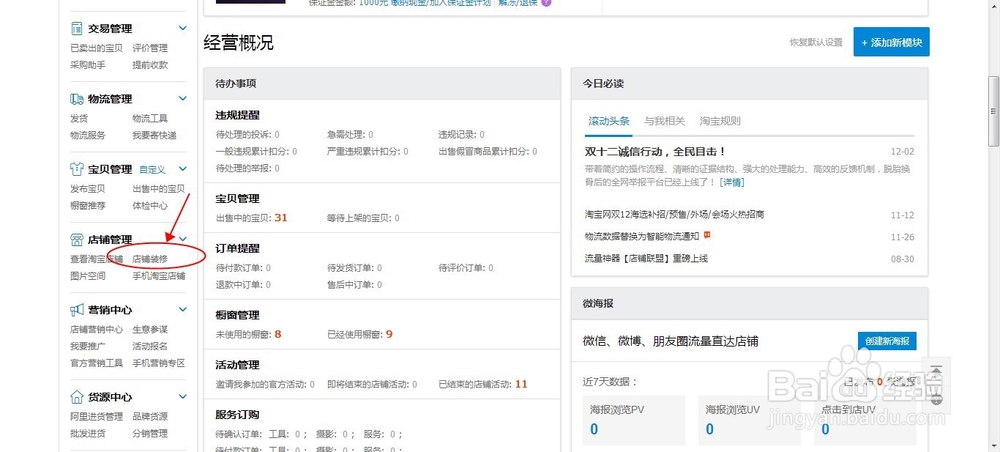Open 图片空间 link
Viewport: 1000px width, 452px height.
88,276
